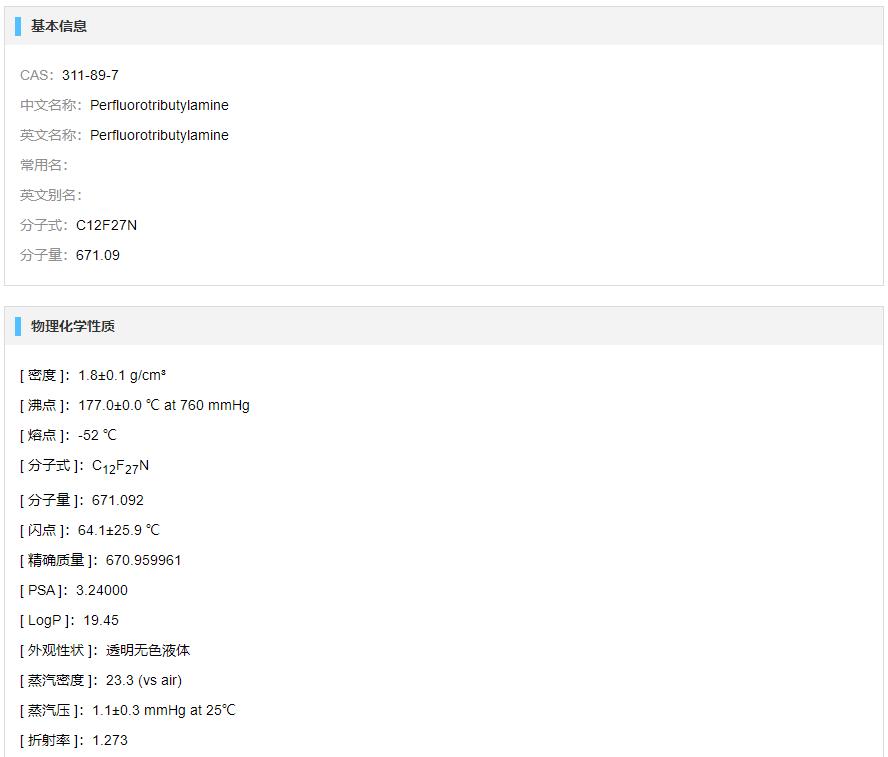Click the molecular formula C12F27N in basic info
This screenshot has width=888, height=757.
[x=106, y=225]
